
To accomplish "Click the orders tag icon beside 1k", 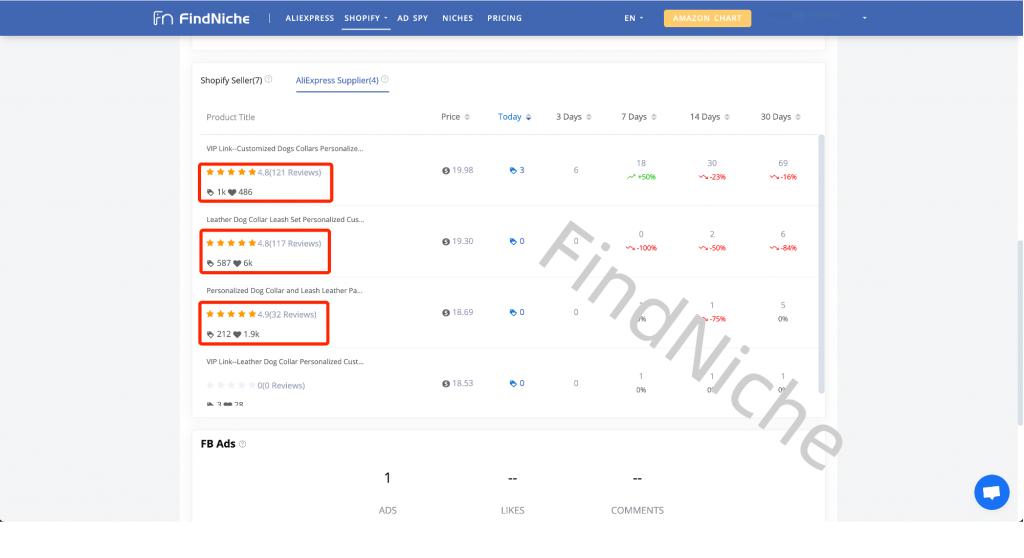I will pyautogui.click(x=210, y=193).
